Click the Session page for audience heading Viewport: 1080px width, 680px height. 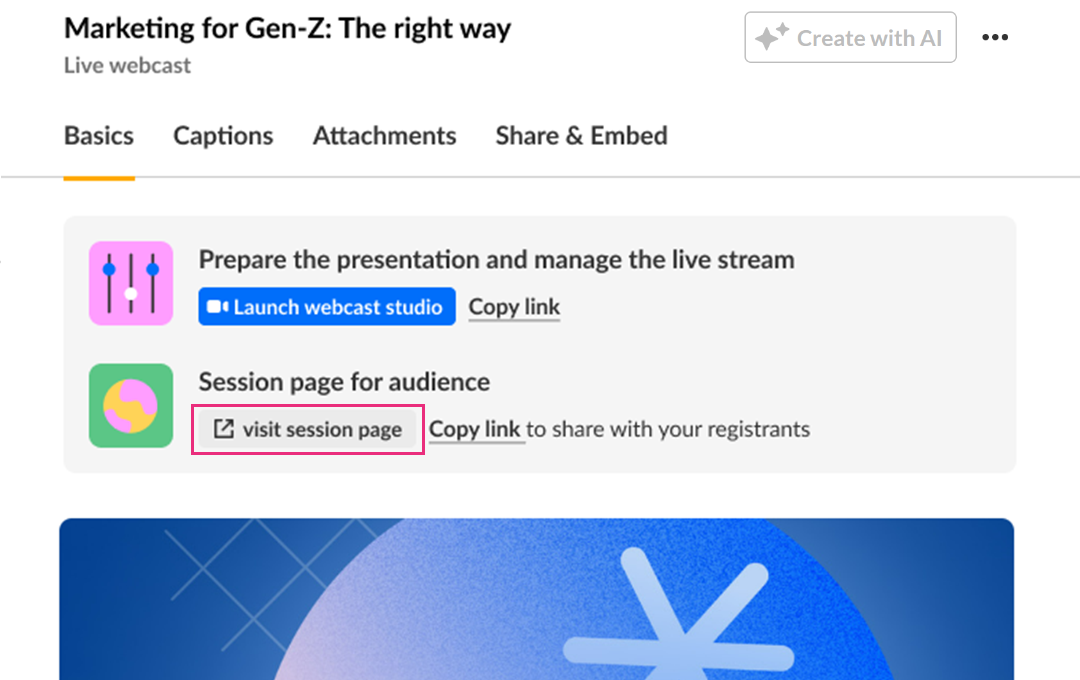344,382
